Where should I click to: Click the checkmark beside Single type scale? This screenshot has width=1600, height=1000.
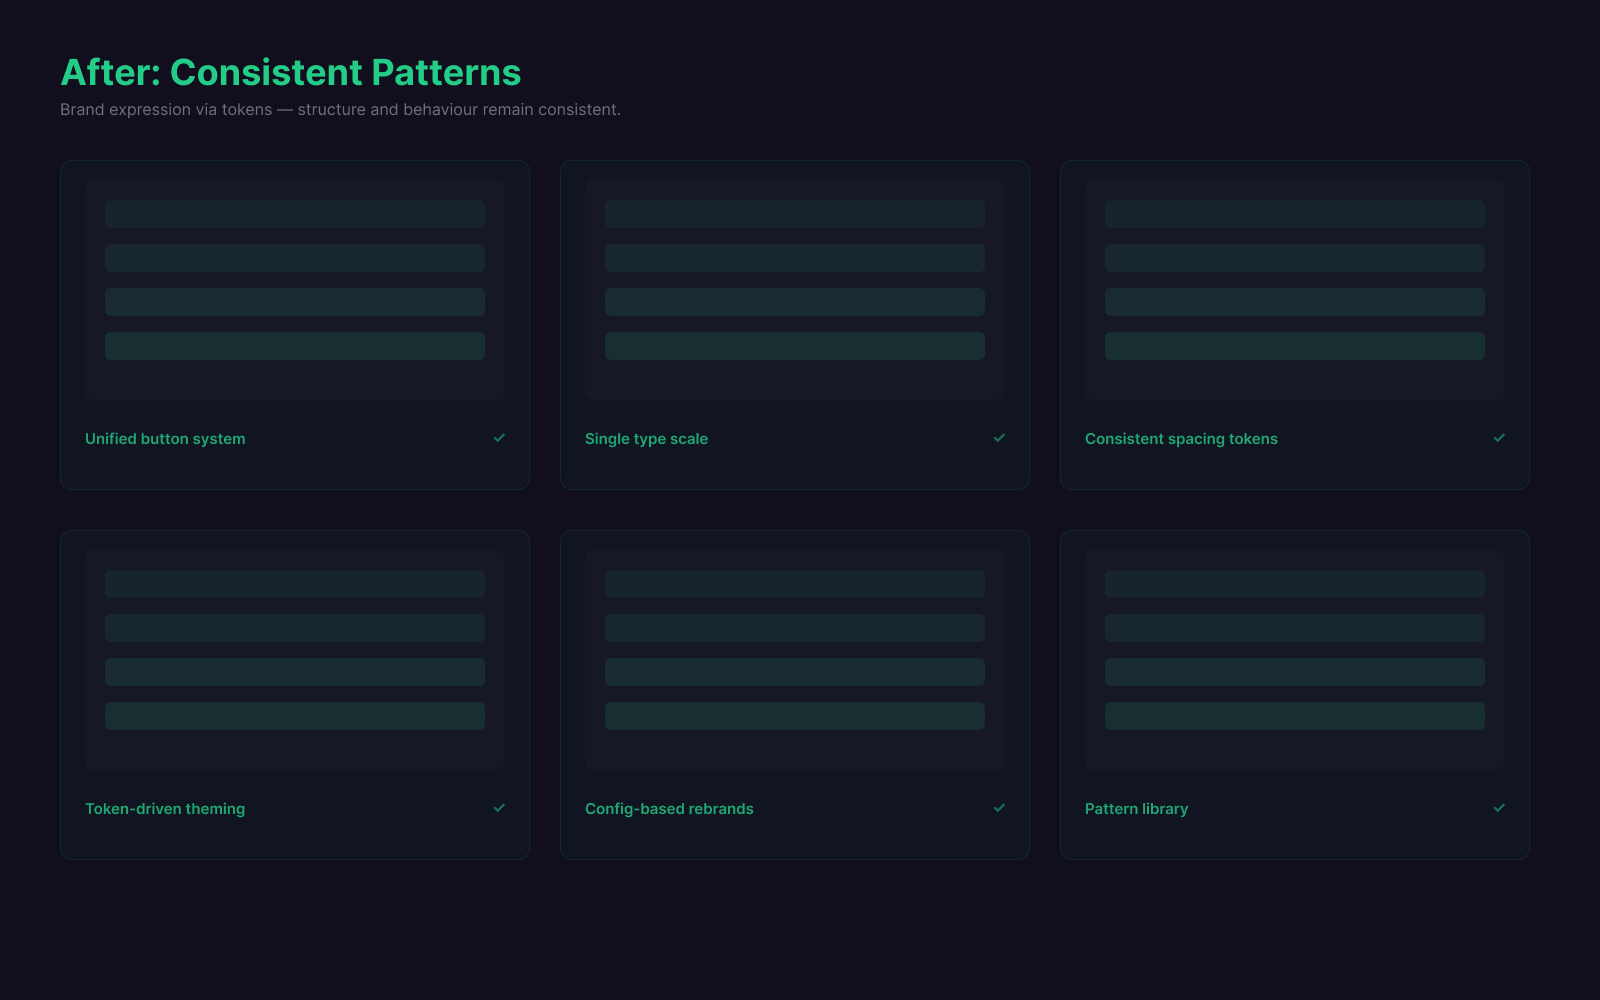[999, 438]
